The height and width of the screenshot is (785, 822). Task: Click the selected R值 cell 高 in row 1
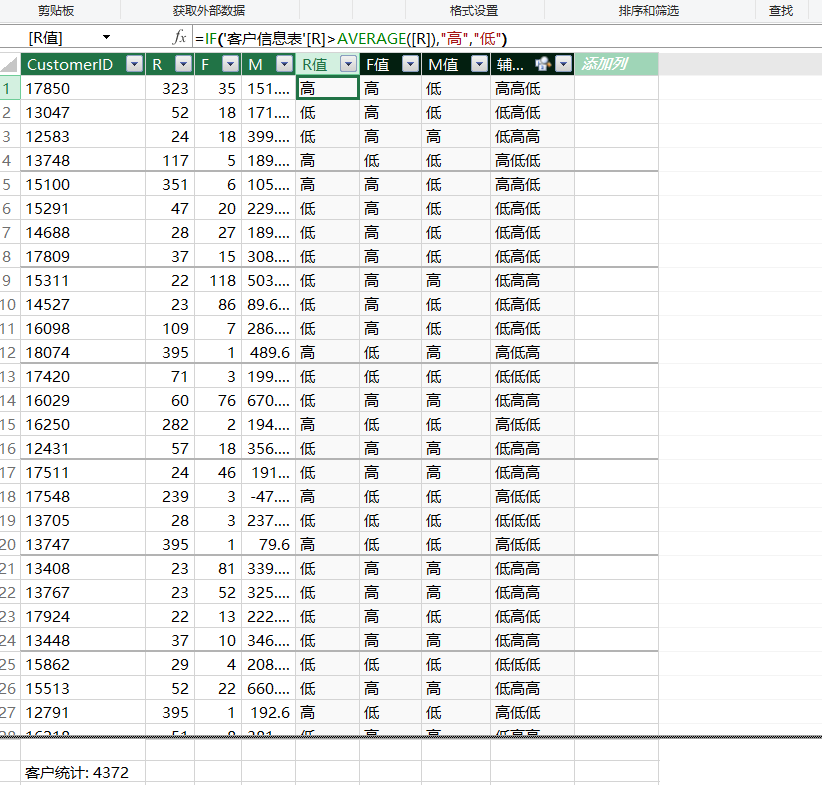(328, 88)
